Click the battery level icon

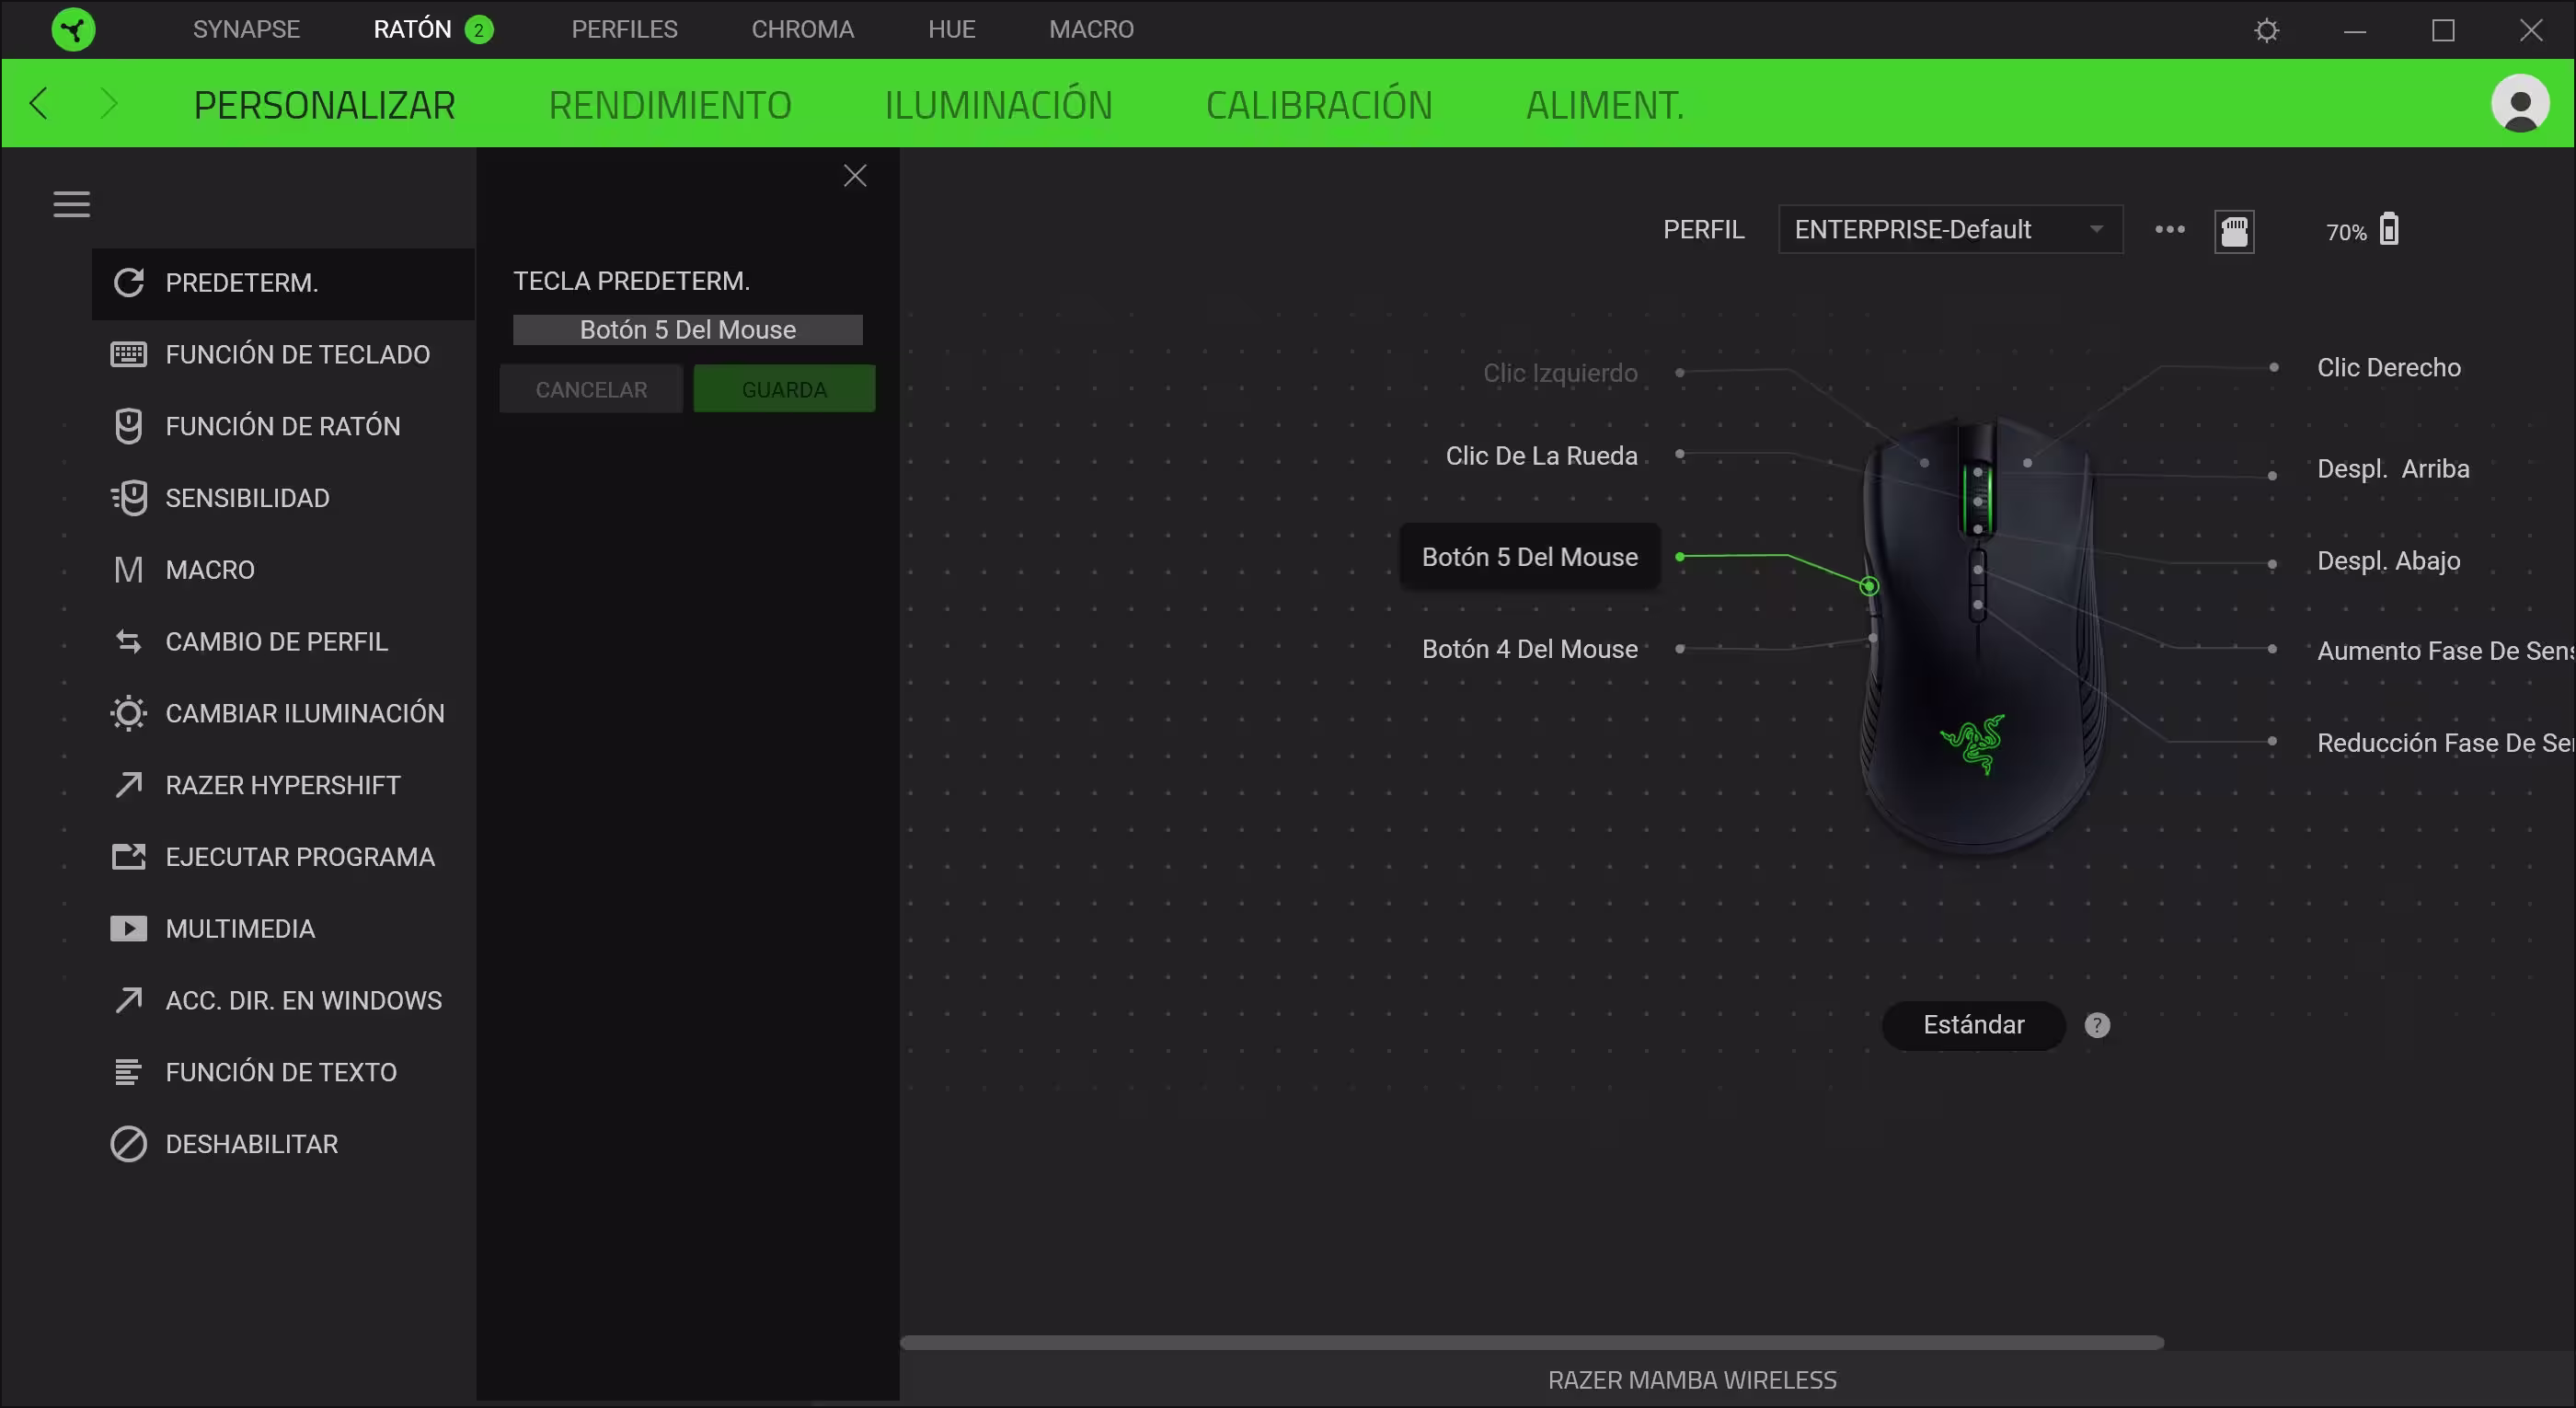(2388, 229)
